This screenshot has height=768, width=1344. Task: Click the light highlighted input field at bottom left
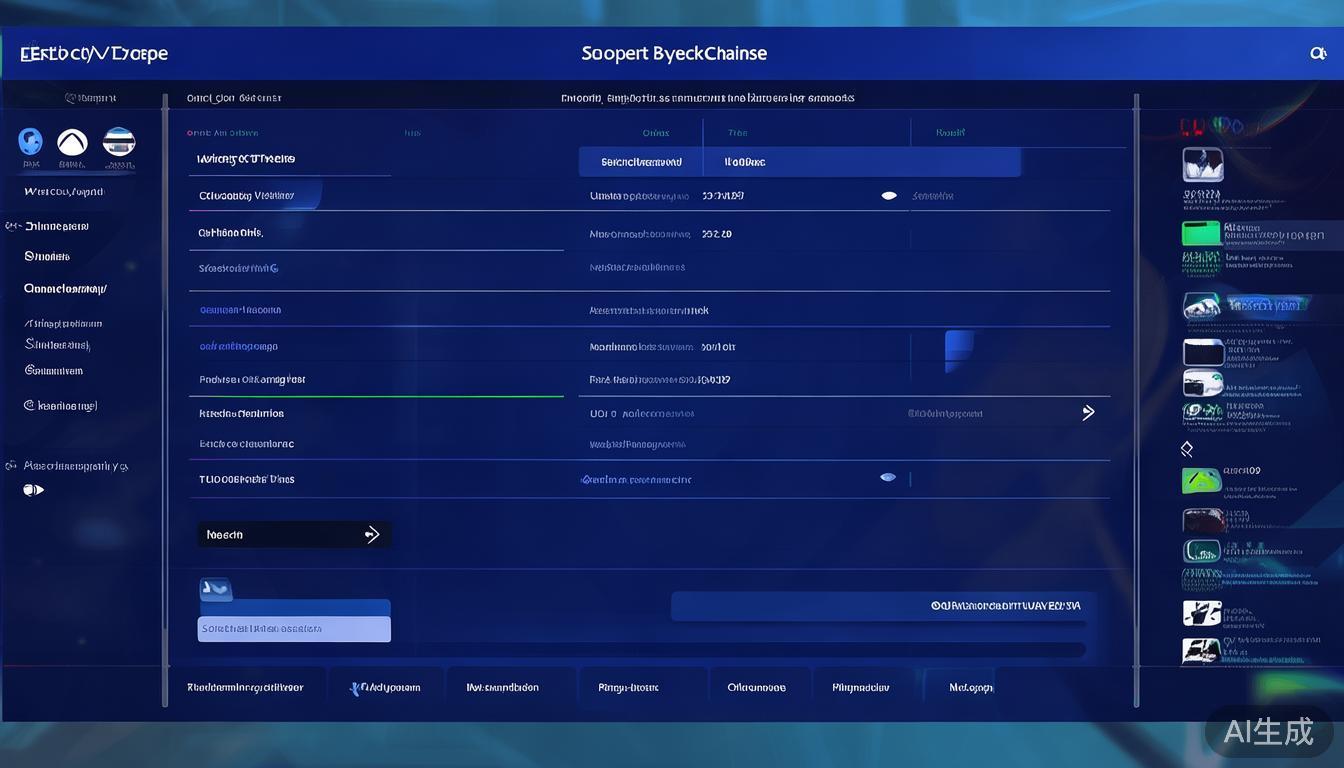294,629
